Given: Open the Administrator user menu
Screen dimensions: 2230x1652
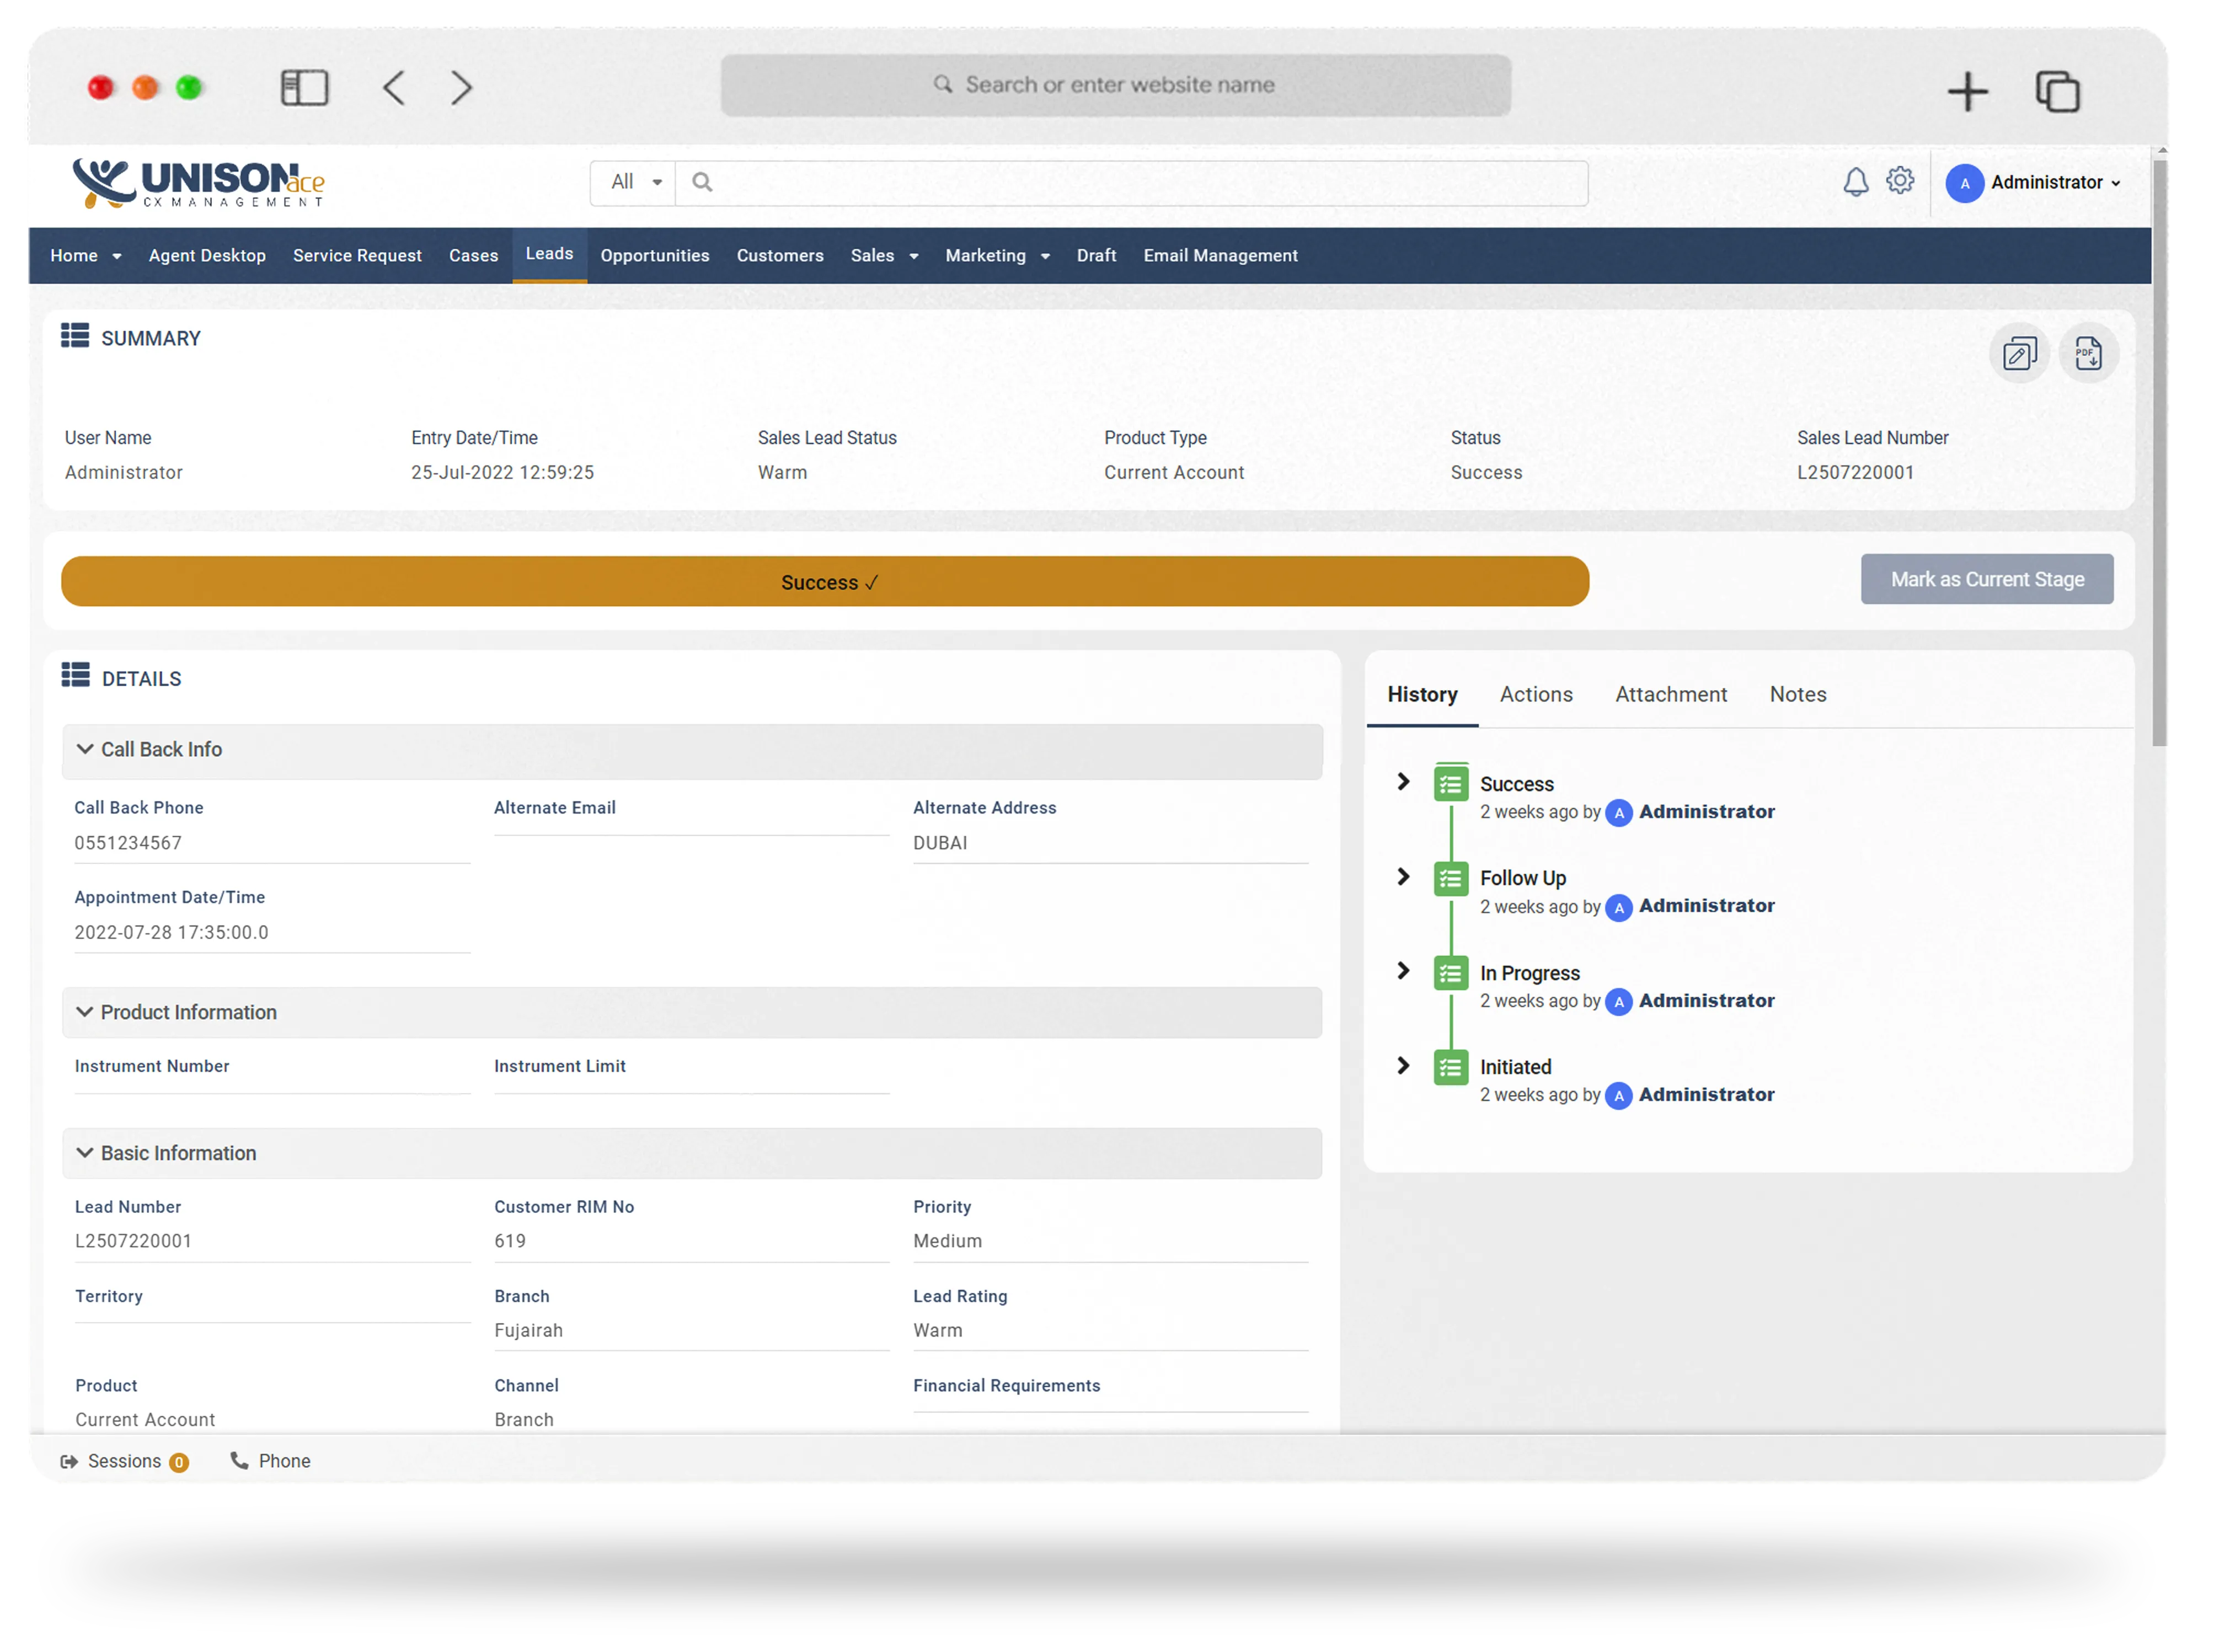Looking at the screenshot, I should click(2045, 183).
